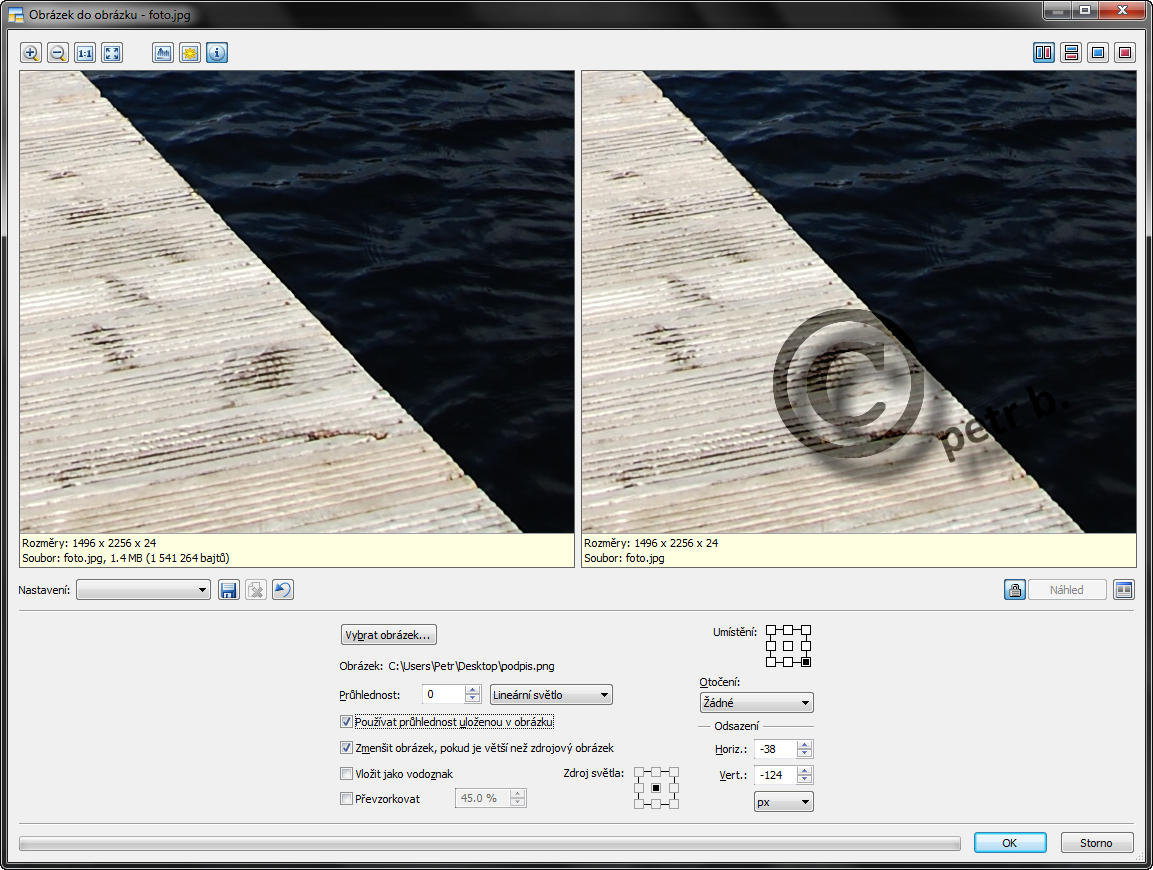Uncheck Používat průhlednost uloženou v obrázku

346,722
